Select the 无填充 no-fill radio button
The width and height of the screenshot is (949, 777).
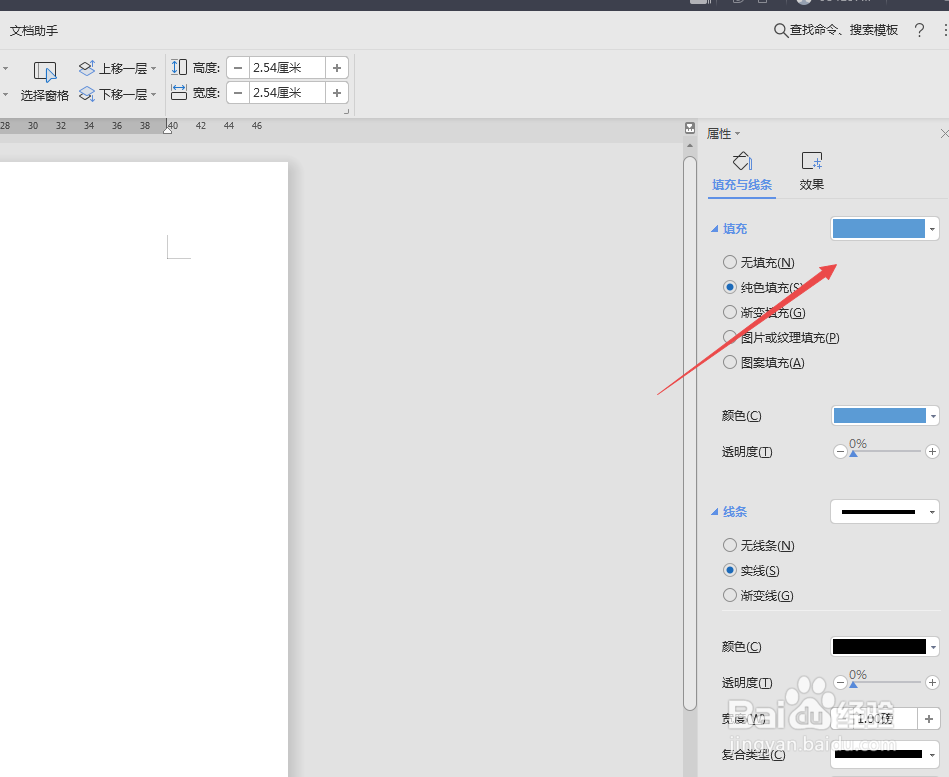pos(730,262)
